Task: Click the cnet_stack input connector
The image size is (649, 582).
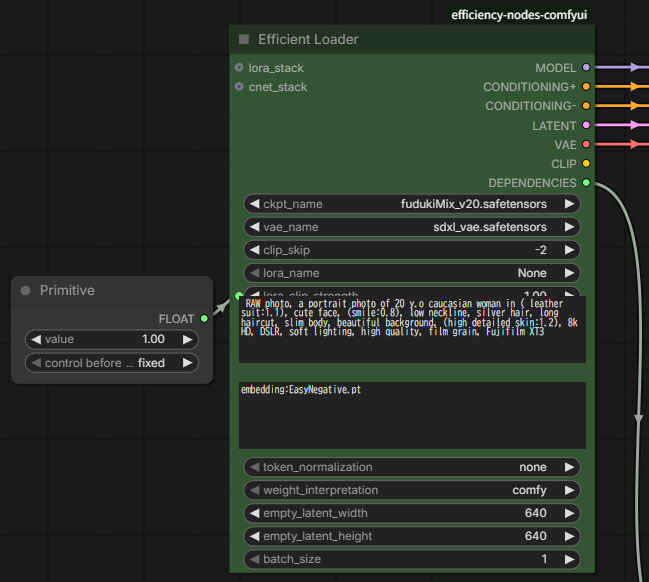Action: [x=239, y=87]
